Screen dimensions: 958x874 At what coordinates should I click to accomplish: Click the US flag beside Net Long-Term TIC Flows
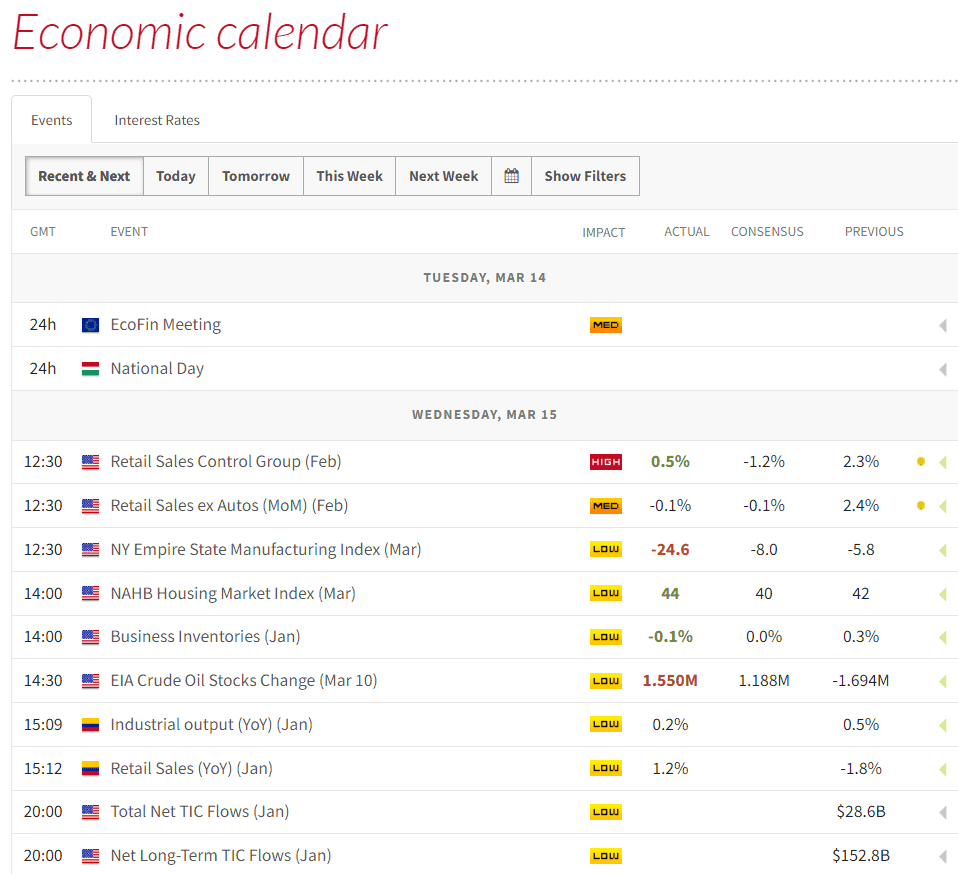90,856
